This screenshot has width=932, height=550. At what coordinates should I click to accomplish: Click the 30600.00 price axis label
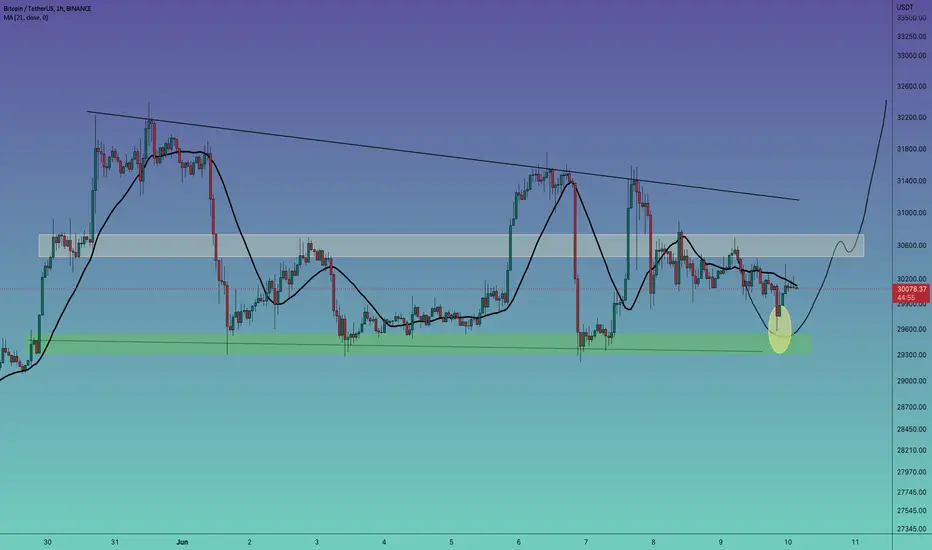[x=911, y=246]
